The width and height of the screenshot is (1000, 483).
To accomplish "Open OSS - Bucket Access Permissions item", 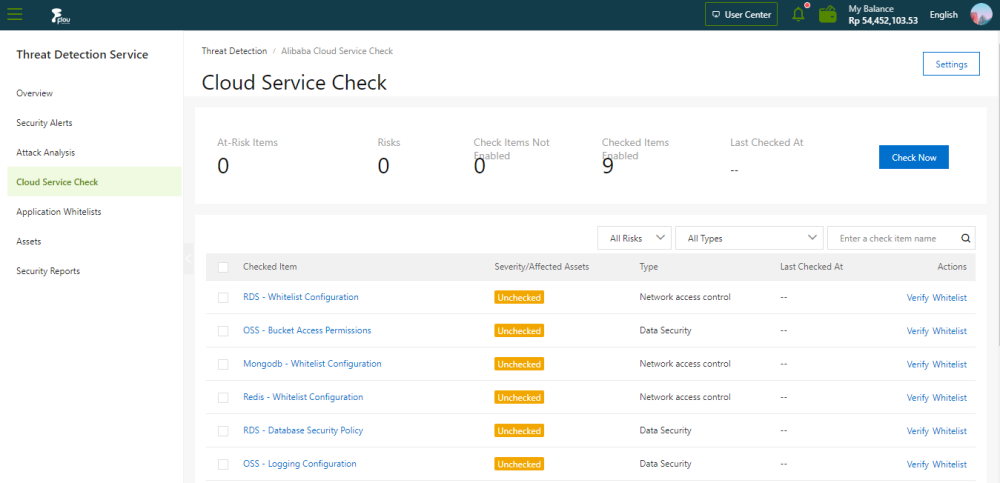I will [x=307, y=331].
